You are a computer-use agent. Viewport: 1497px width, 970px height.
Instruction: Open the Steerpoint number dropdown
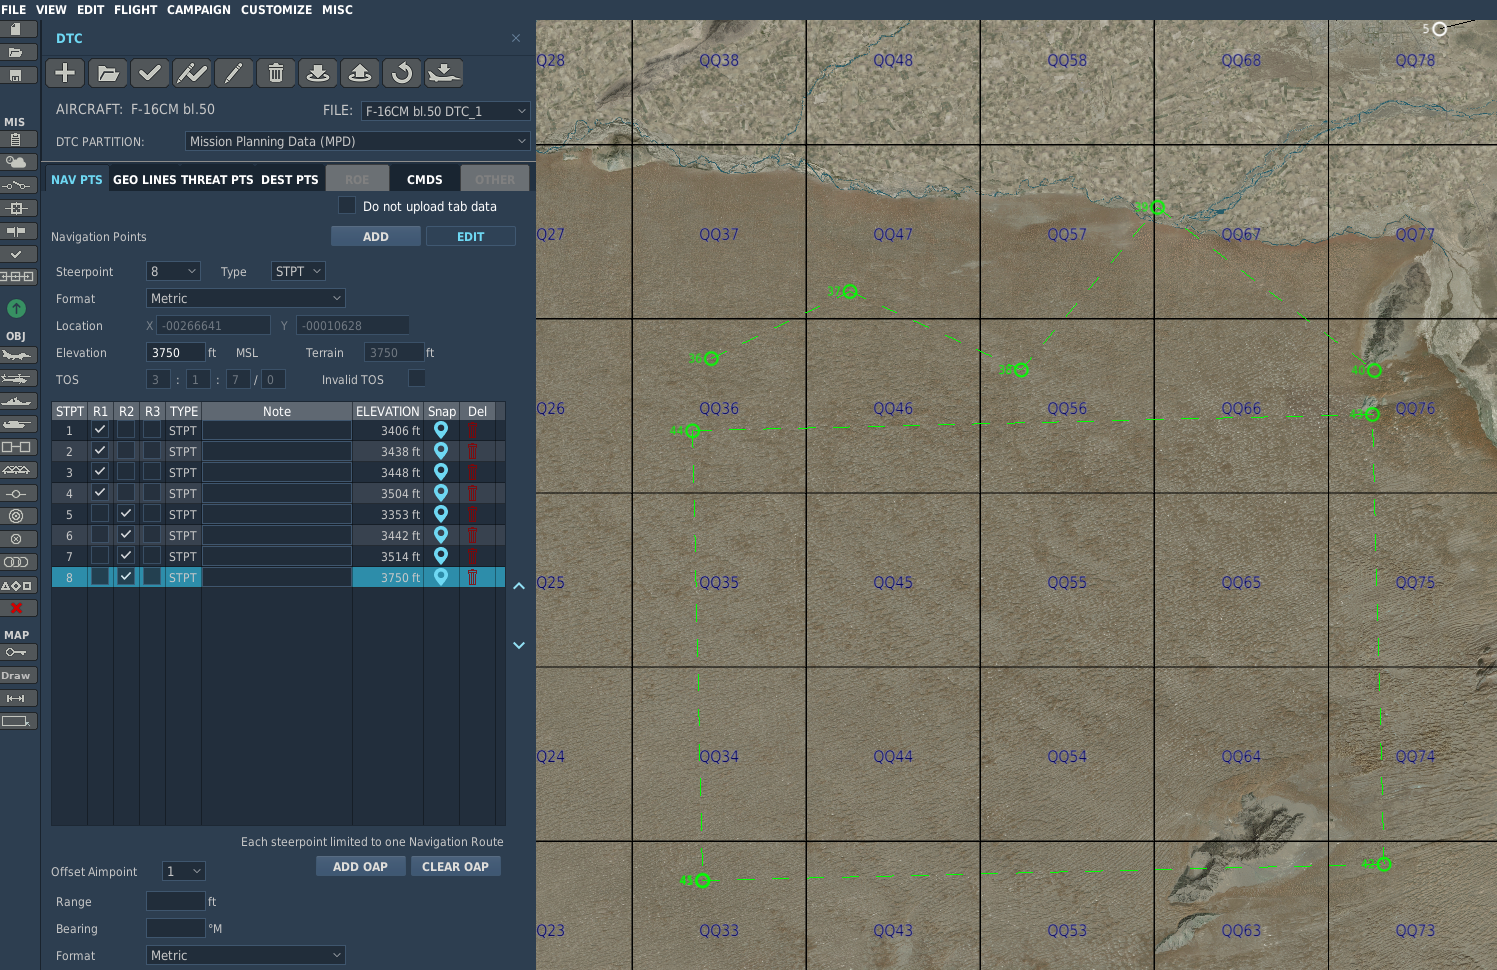coord(174,271)
